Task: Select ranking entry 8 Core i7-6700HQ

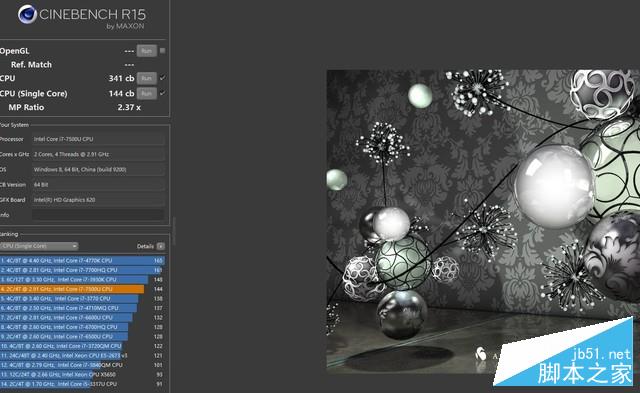Action: tap(82, 327)
